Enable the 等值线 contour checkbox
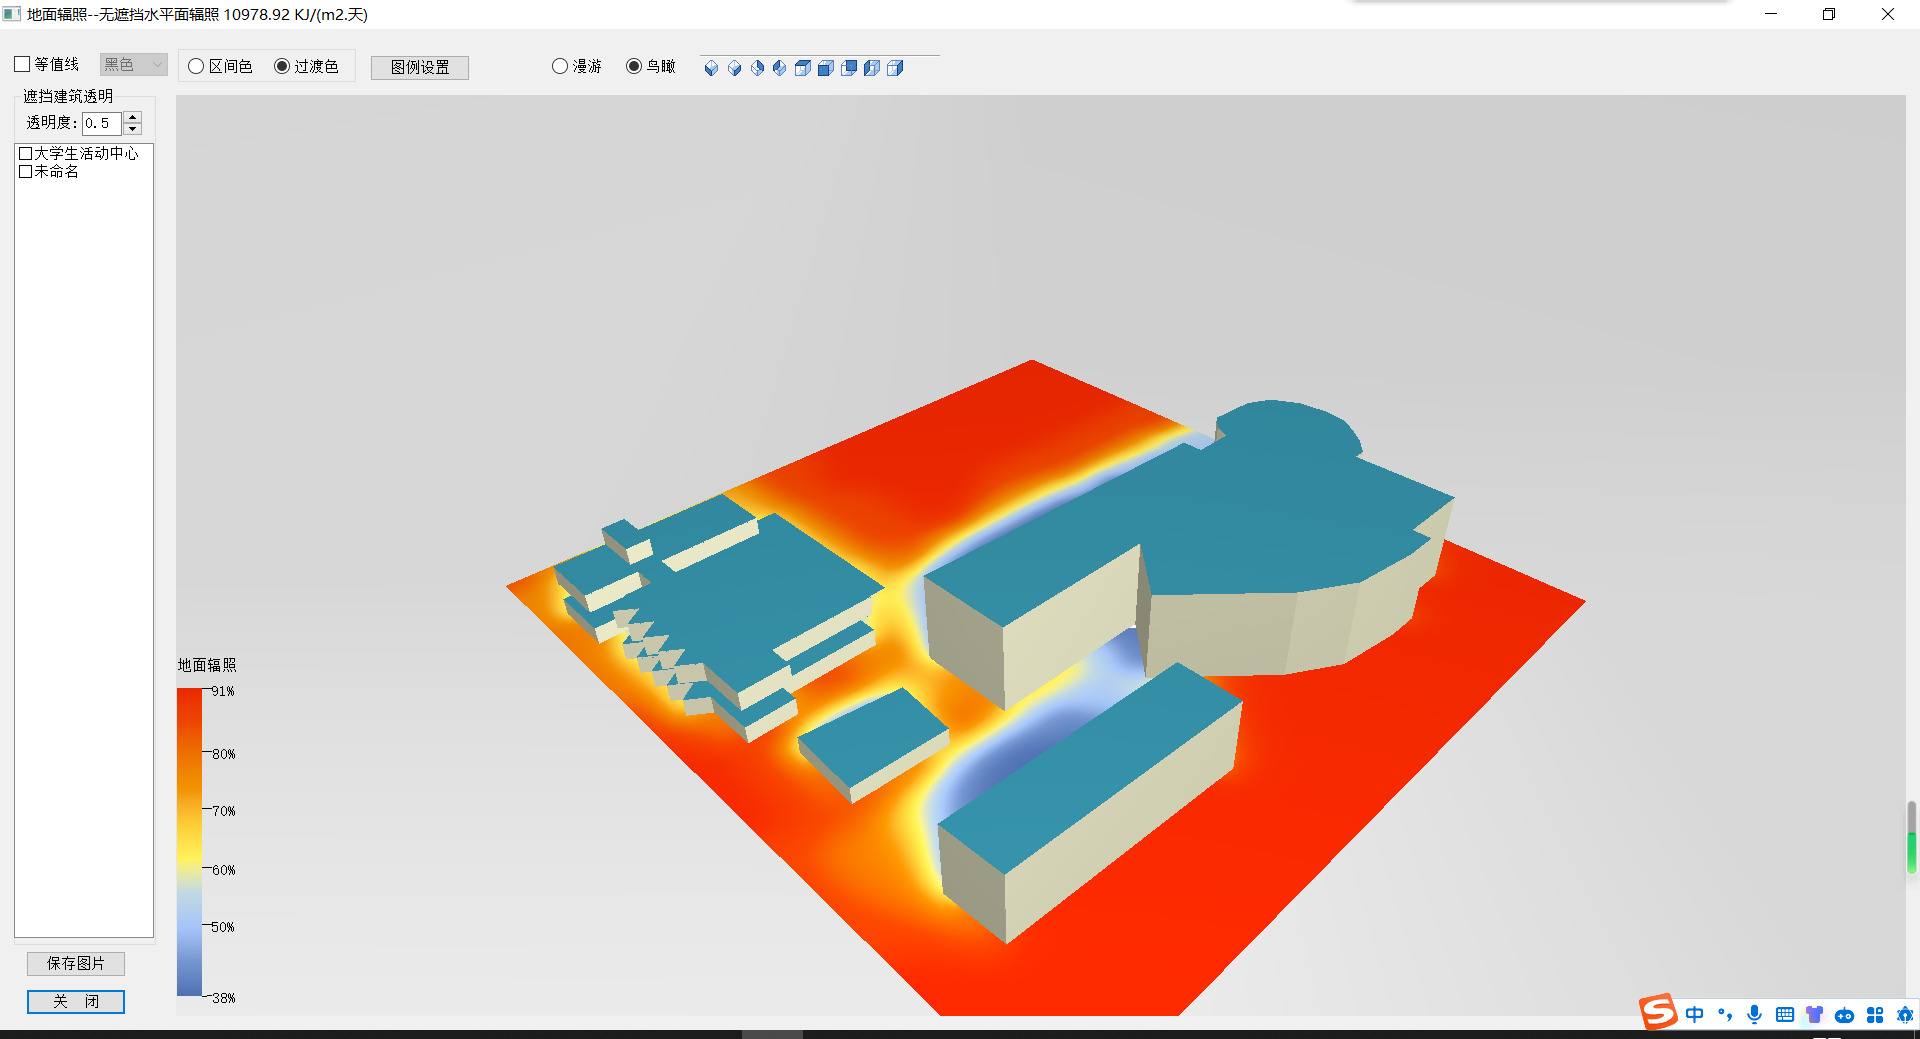Image resolution: width=1920 pixels, height=1039 pixels. click(x=23, y=65)
